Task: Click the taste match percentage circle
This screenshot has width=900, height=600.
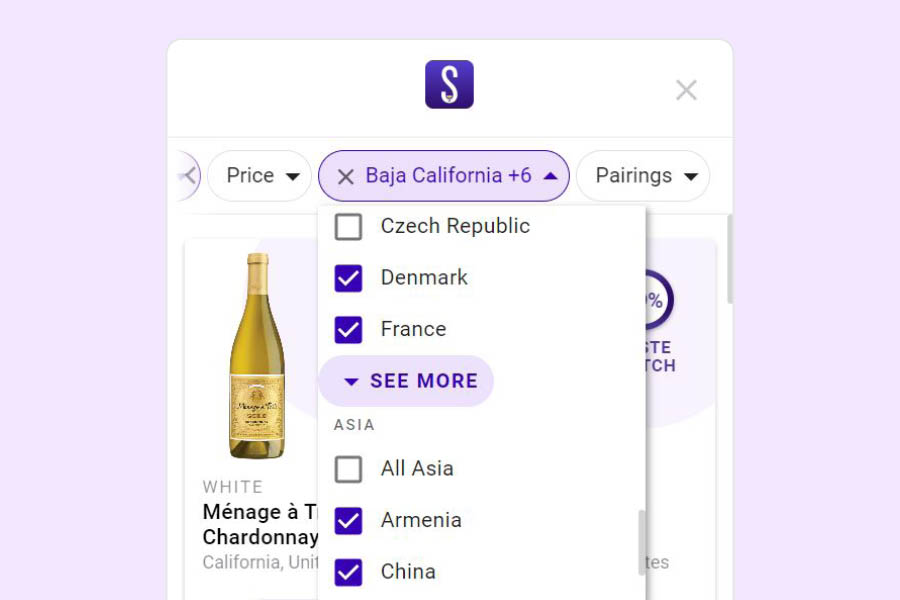Action: point(658,300)
